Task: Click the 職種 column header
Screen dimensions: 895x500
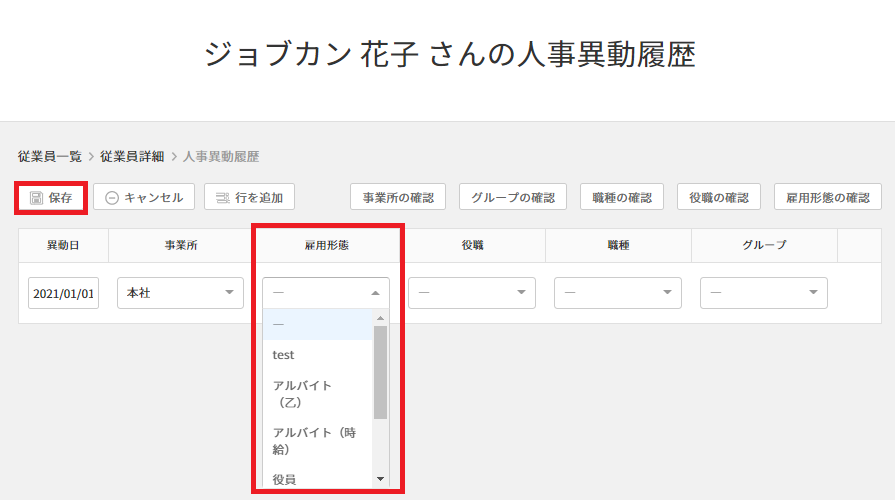Action: tap(618, 245)
